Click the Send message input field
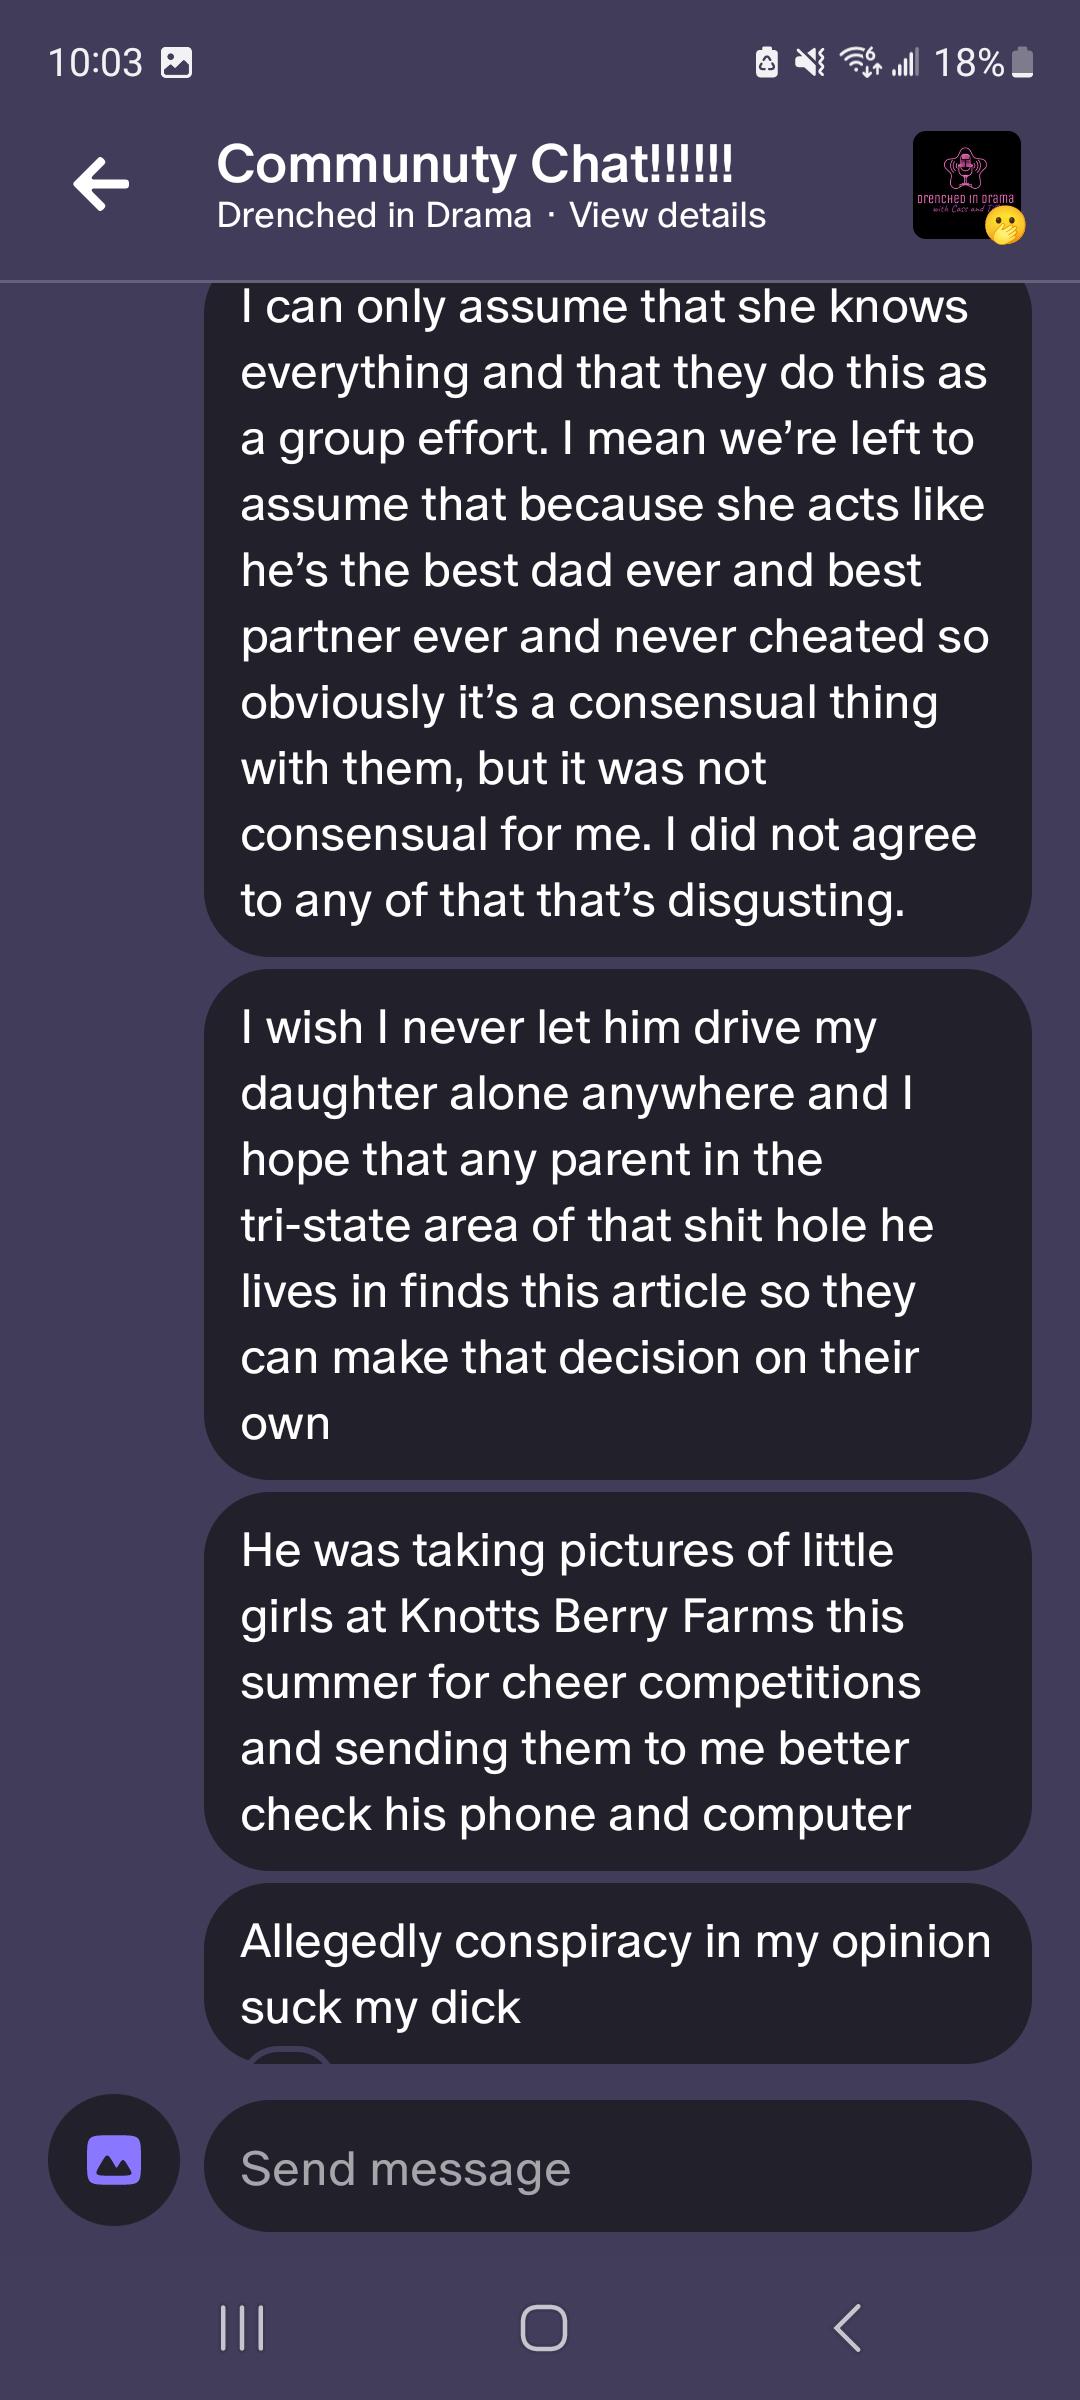 pos(617,2167)
